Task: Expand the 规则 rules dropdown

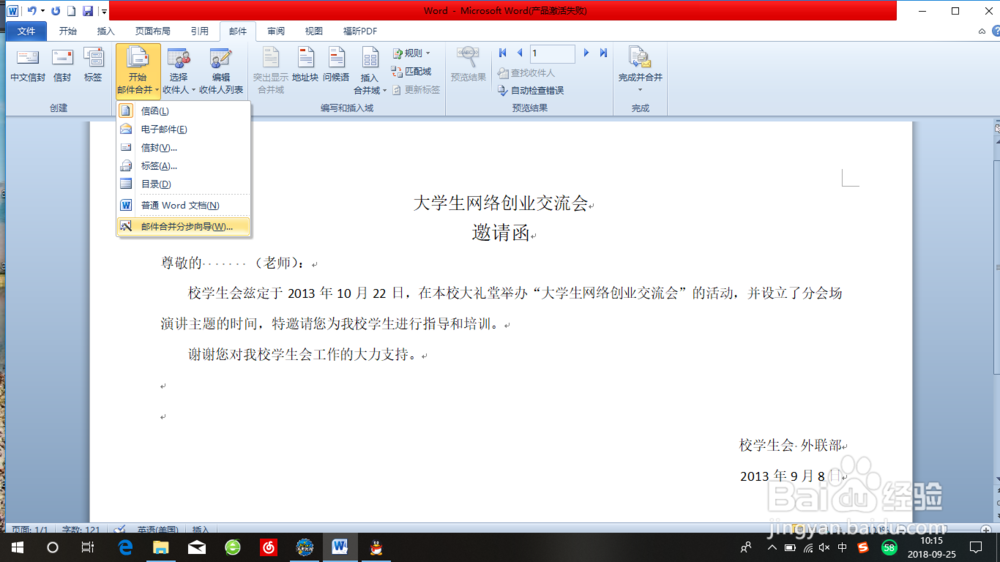Action: tap(411, 53)
